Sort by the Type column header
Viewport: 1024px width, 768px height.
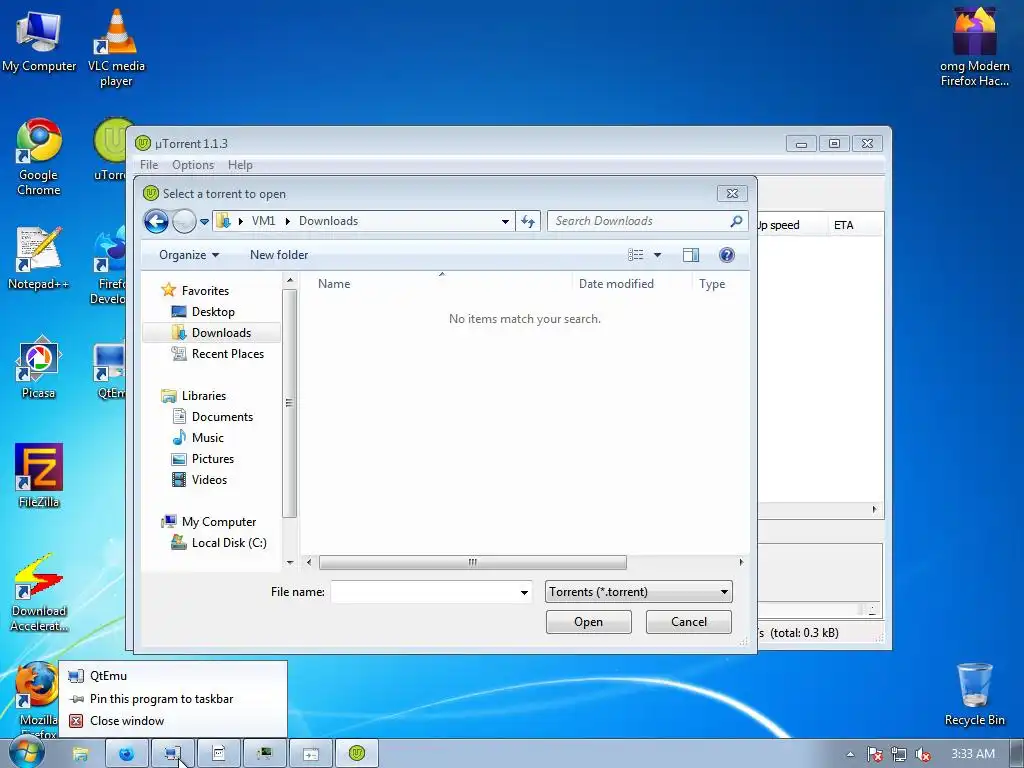pyautogui.click(x=720, y=283)
